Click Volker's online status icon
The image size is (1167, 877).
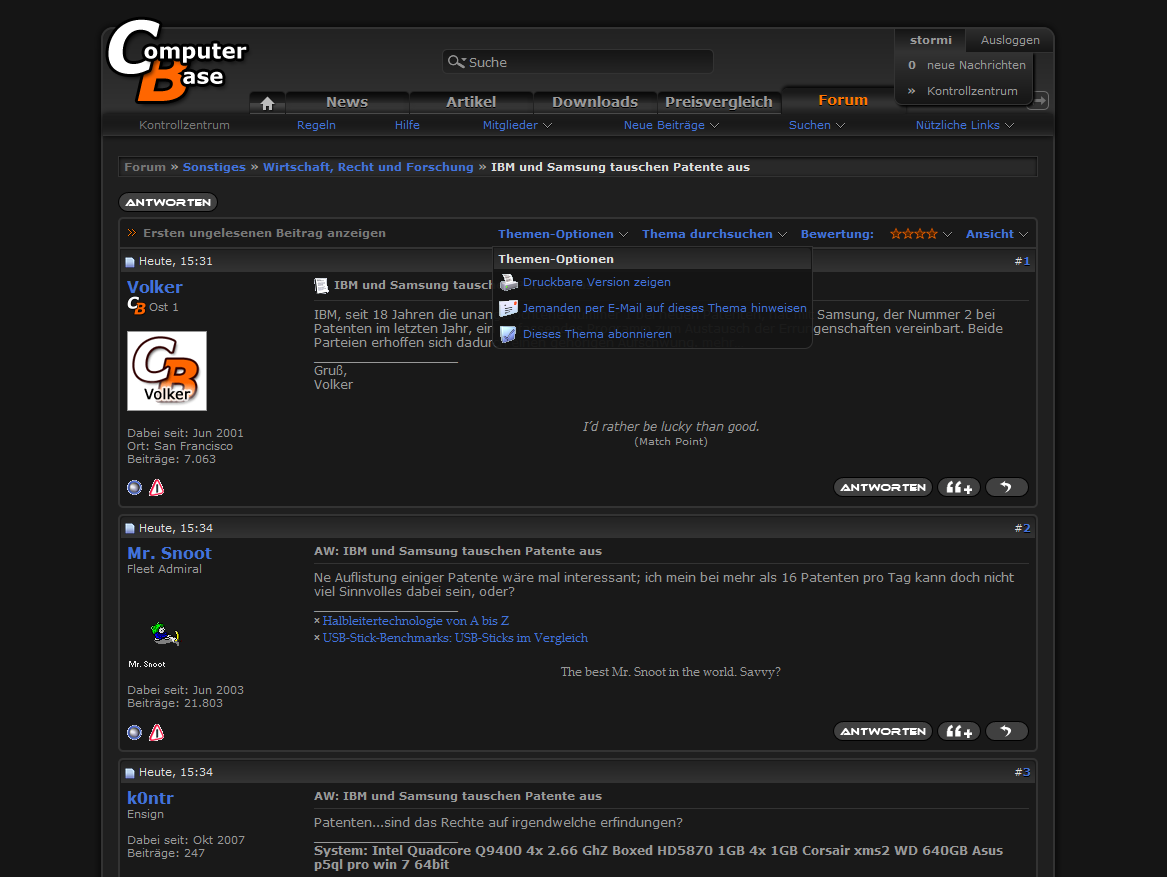135,488
